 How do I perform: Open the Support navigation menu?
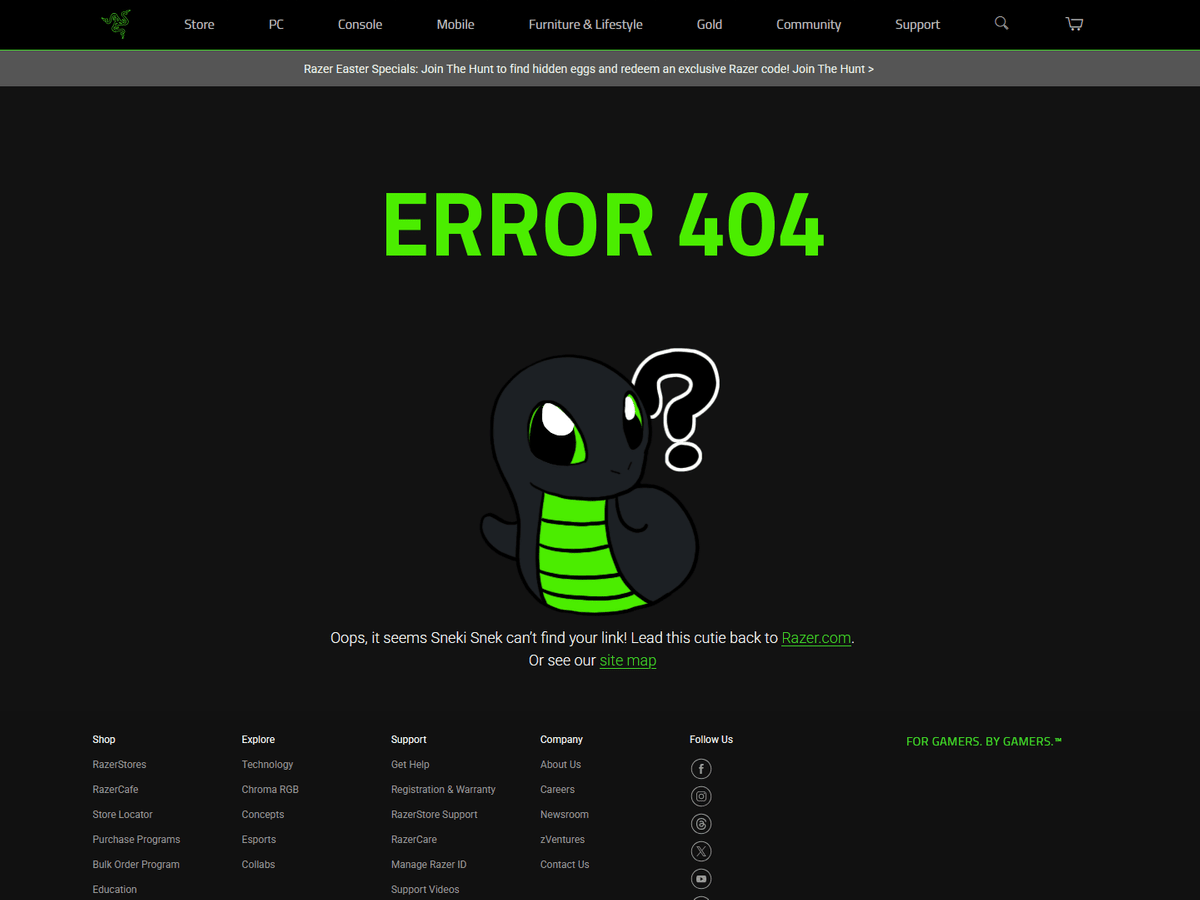coord(917,24)
